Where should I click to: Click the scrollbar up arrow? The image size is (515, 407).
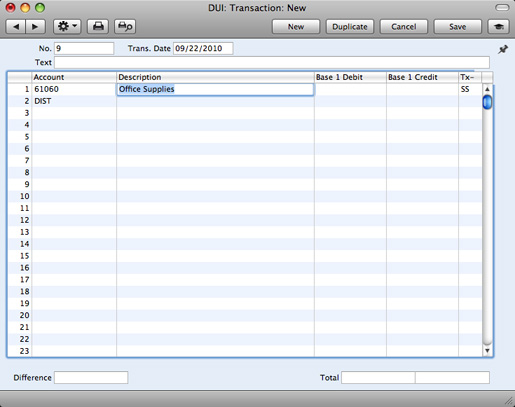(487, 89)
